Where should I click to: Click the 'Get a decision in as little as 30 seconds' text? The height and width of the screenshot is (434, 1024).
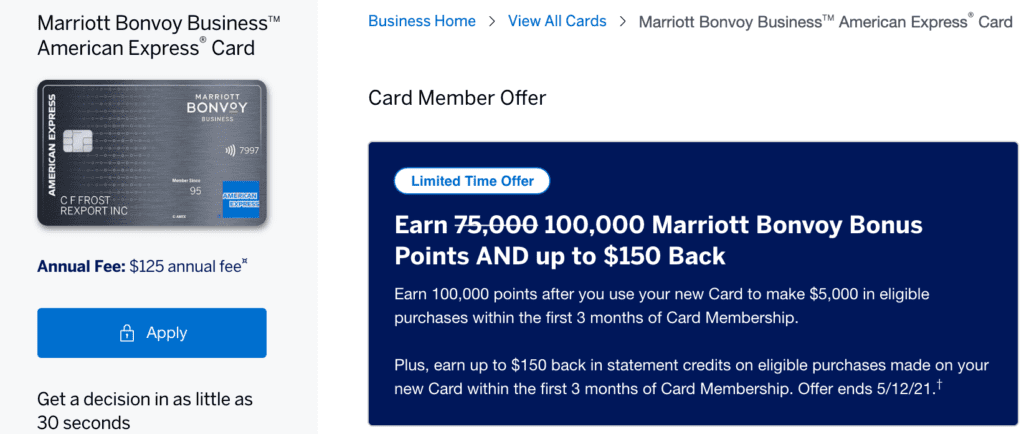tap(145, 410)
